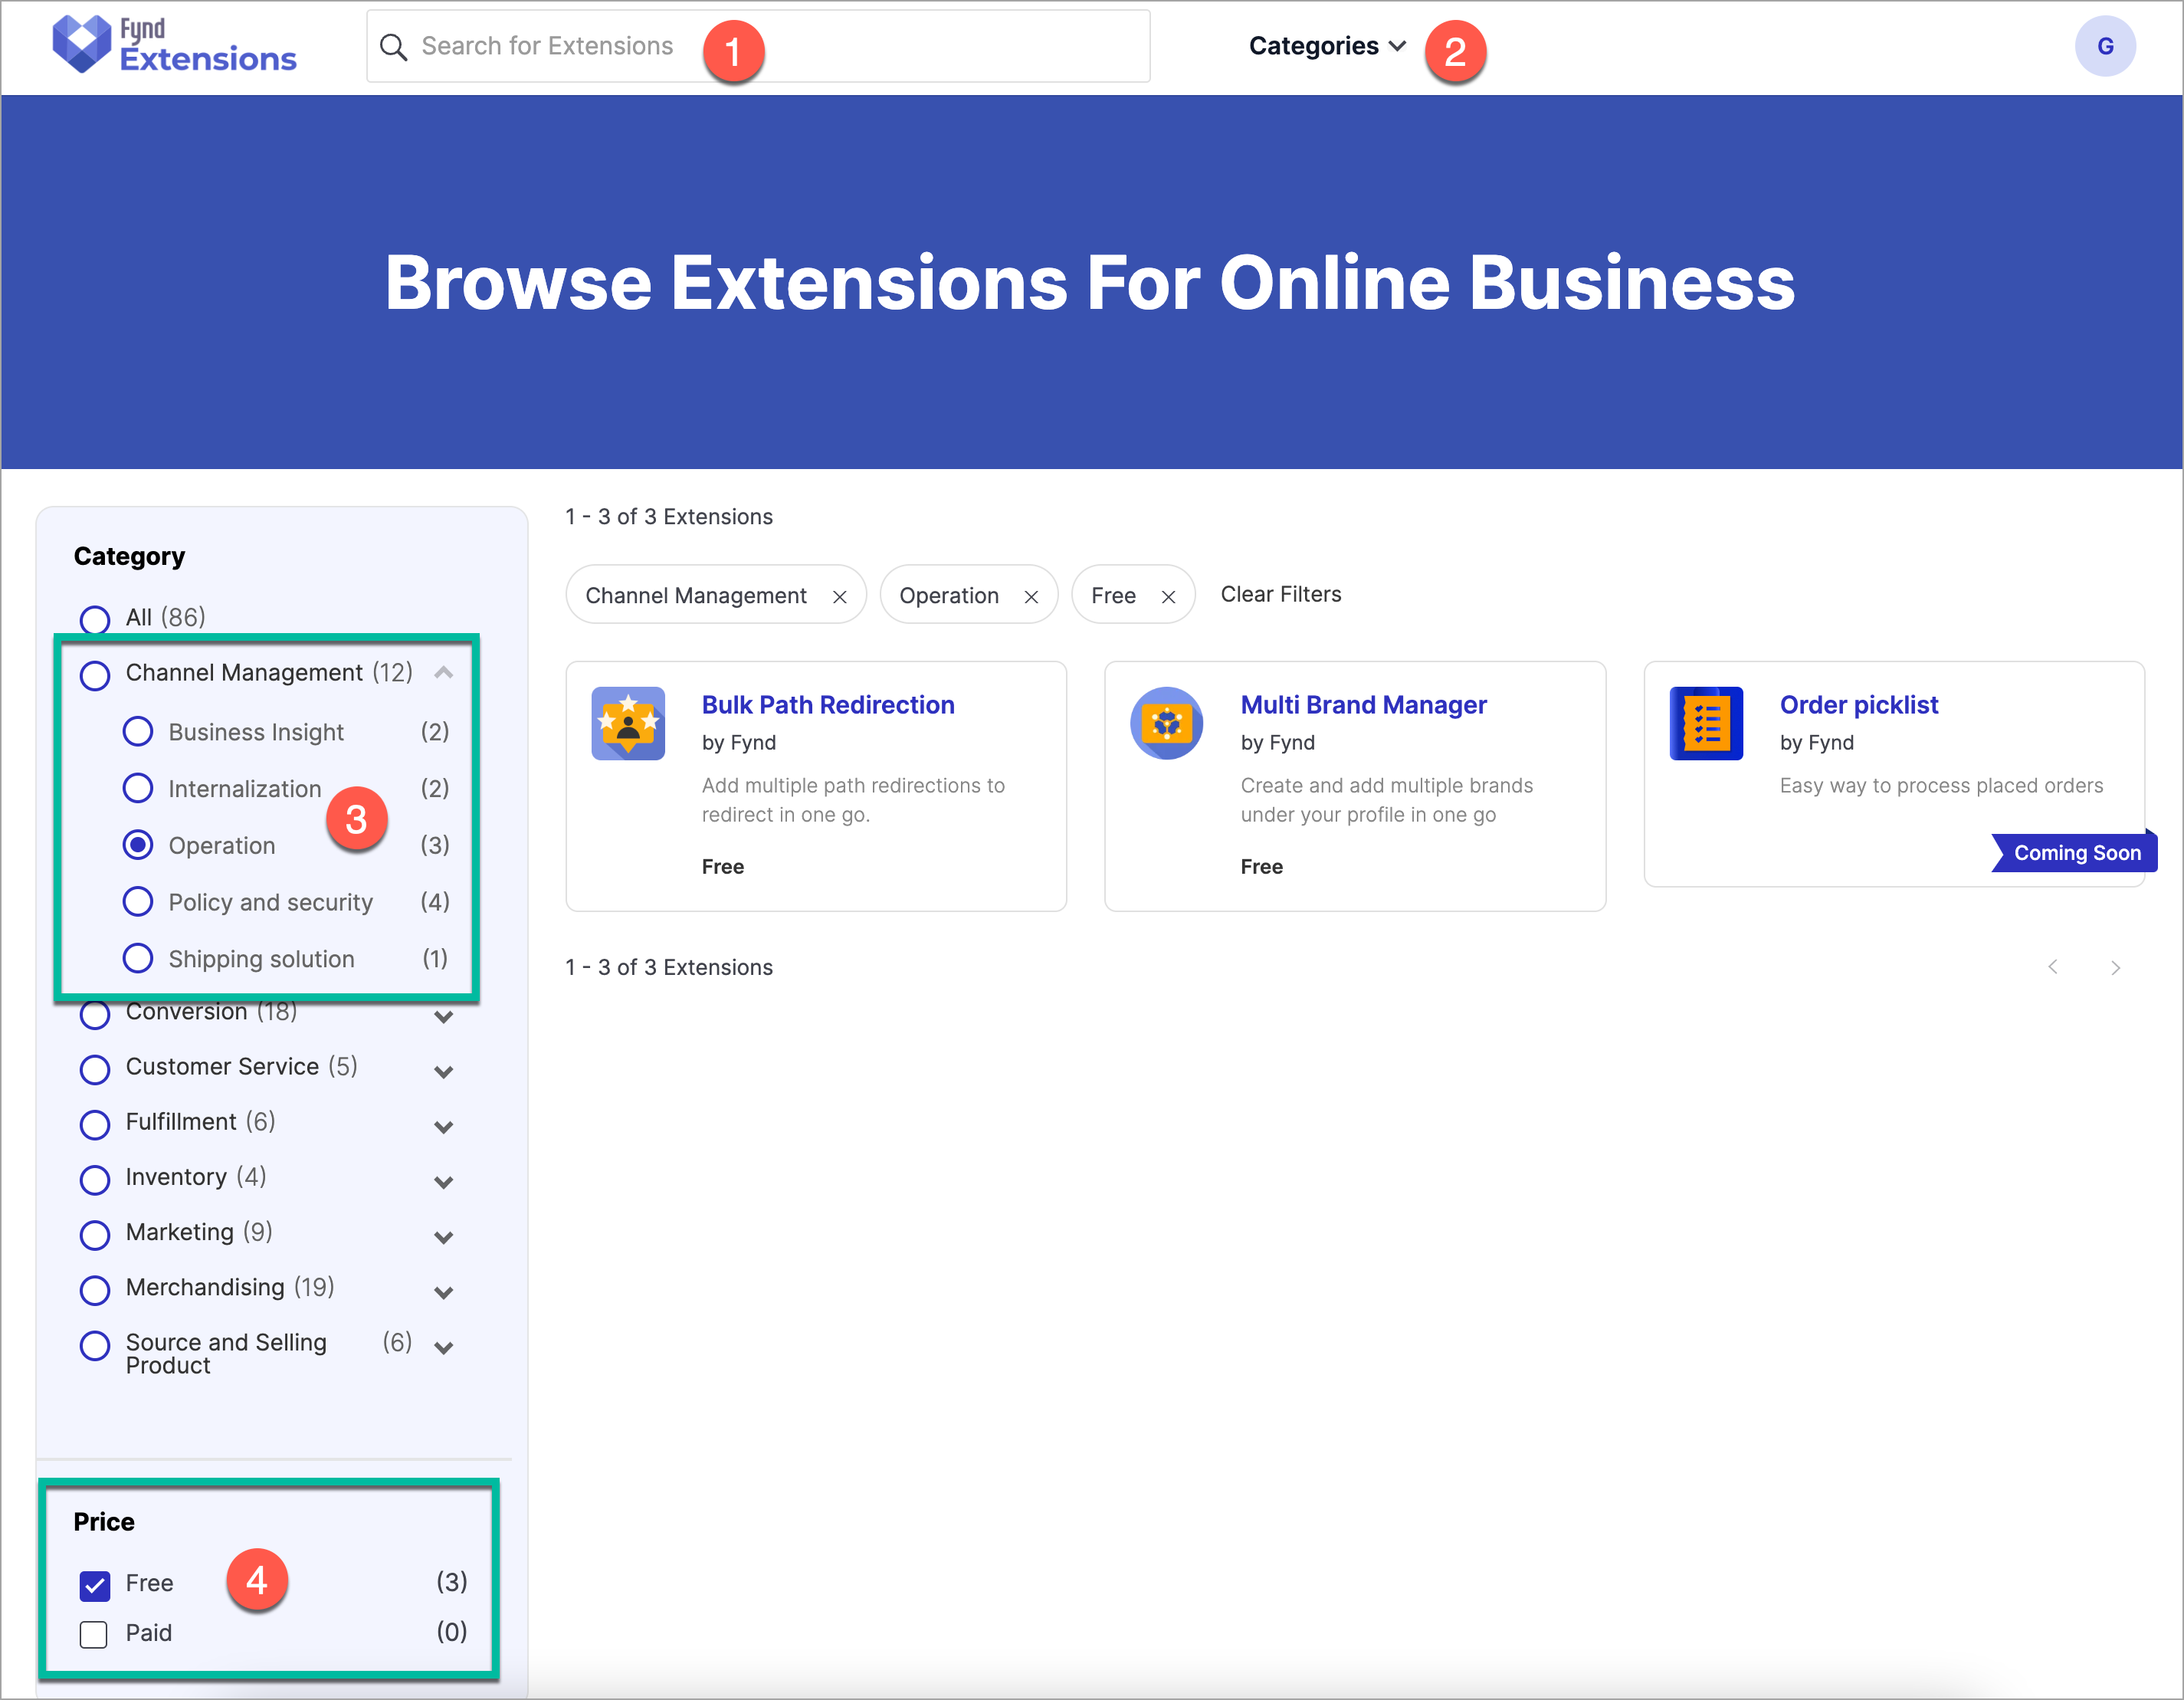Select the Customer Service category radio
This screenshot has height=1700, width=2184.
95,1069
